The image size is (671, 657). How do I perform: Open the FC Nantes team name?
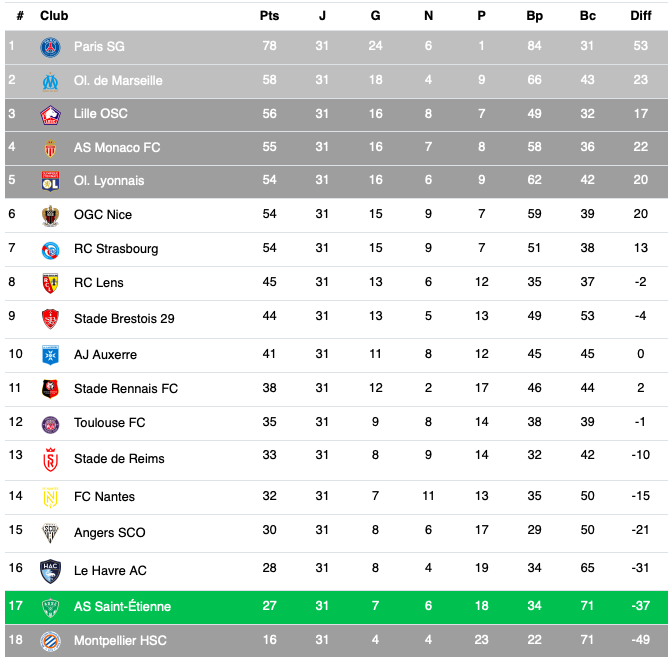tap(104, 496)
